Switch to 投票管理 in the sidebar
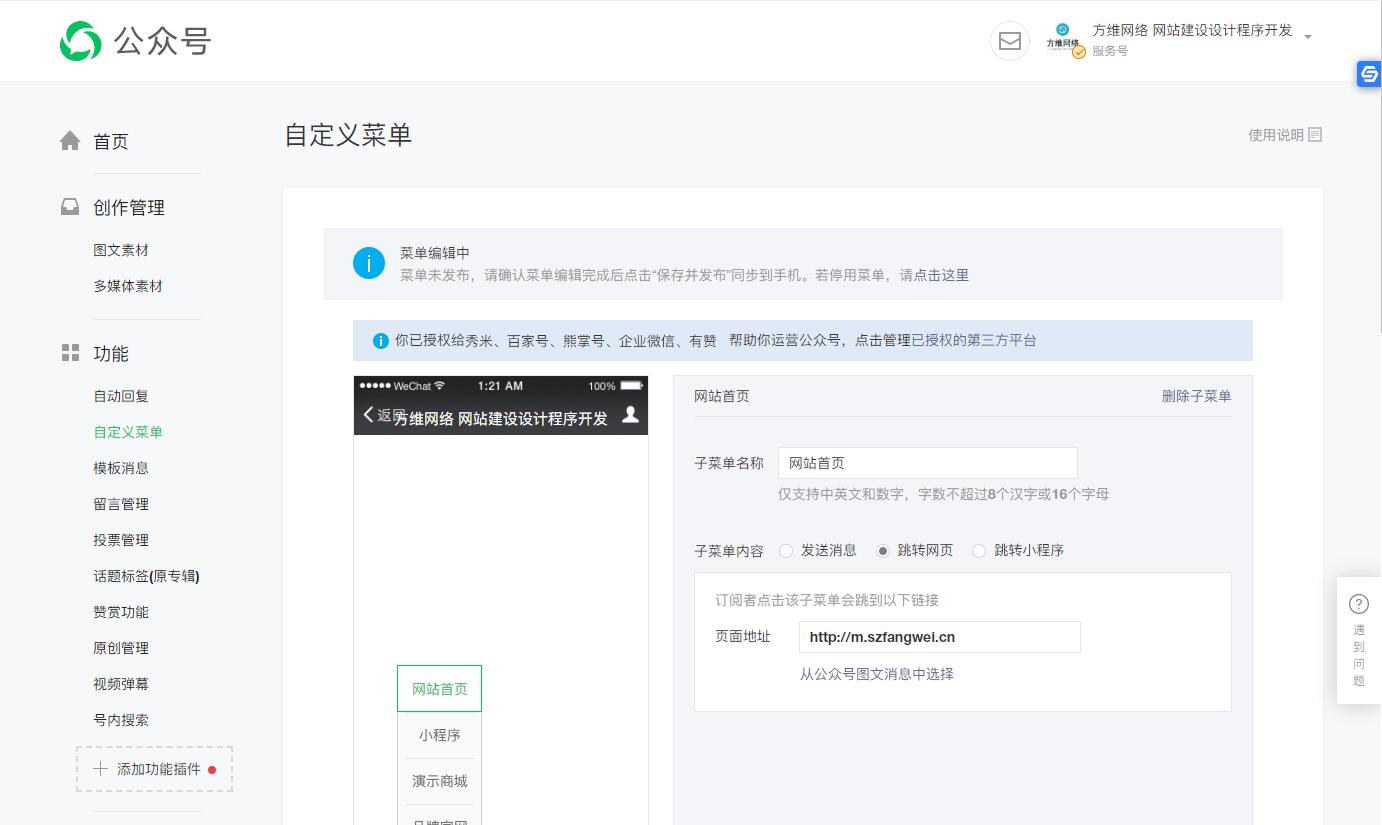The image size is (1382, 825). 121,539
